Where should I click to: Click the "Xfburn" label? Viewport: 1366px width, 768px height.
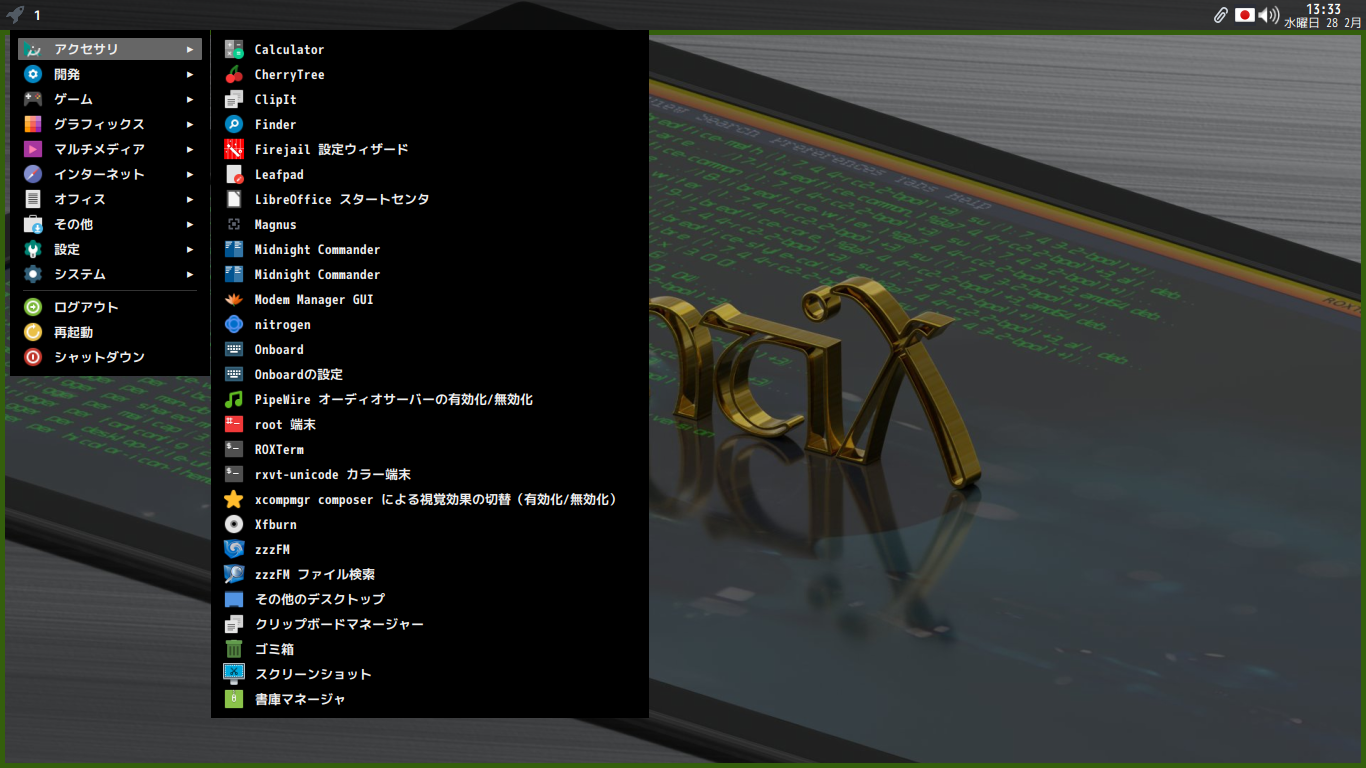point(276,524)
